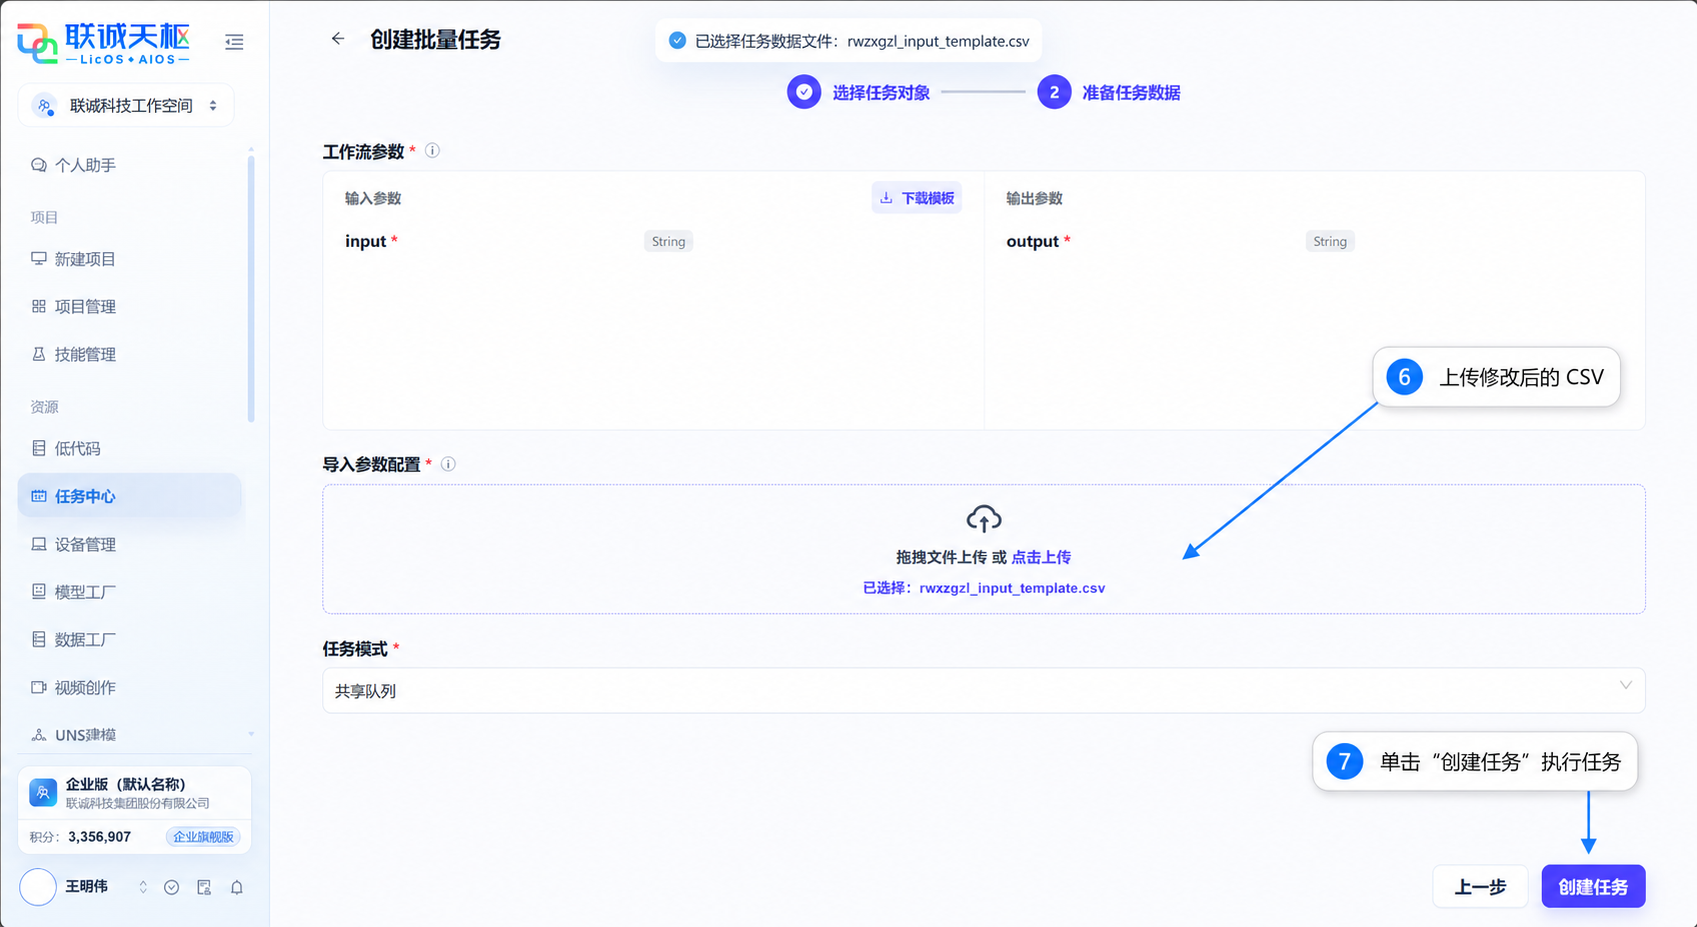This screenshot has width=1697, height=927.
Task: Click the LiCOS AIOS logo
Action: click(x=104, y=43)
